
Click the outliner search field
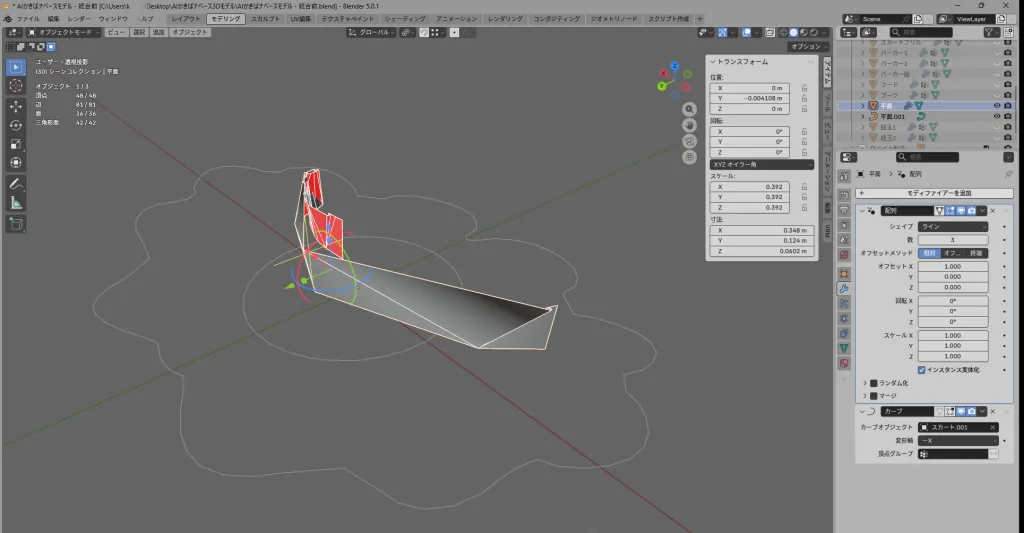tap(925, 32)
